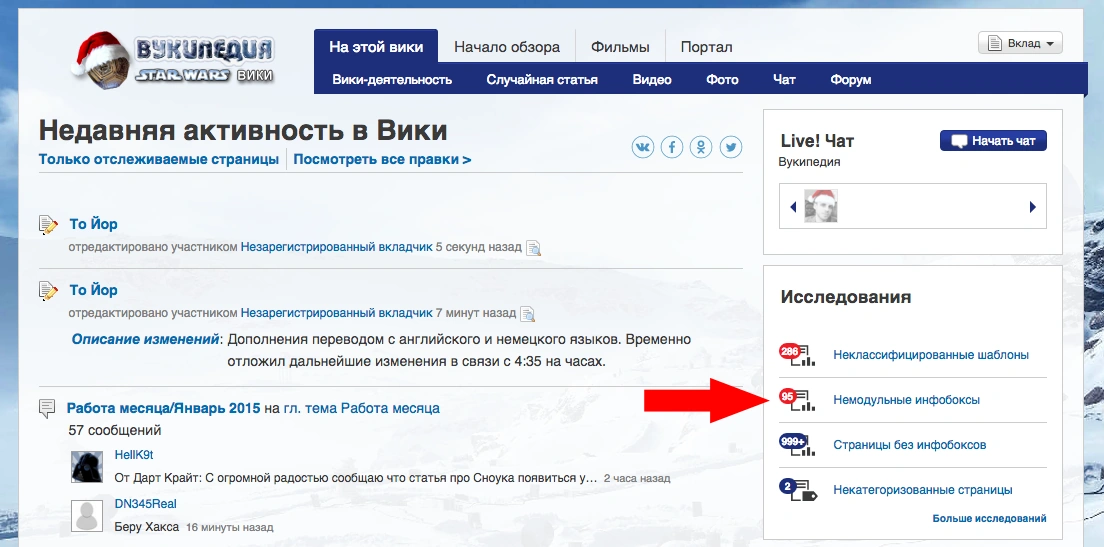Open second 'То Йор' article link

coord(93,290)
